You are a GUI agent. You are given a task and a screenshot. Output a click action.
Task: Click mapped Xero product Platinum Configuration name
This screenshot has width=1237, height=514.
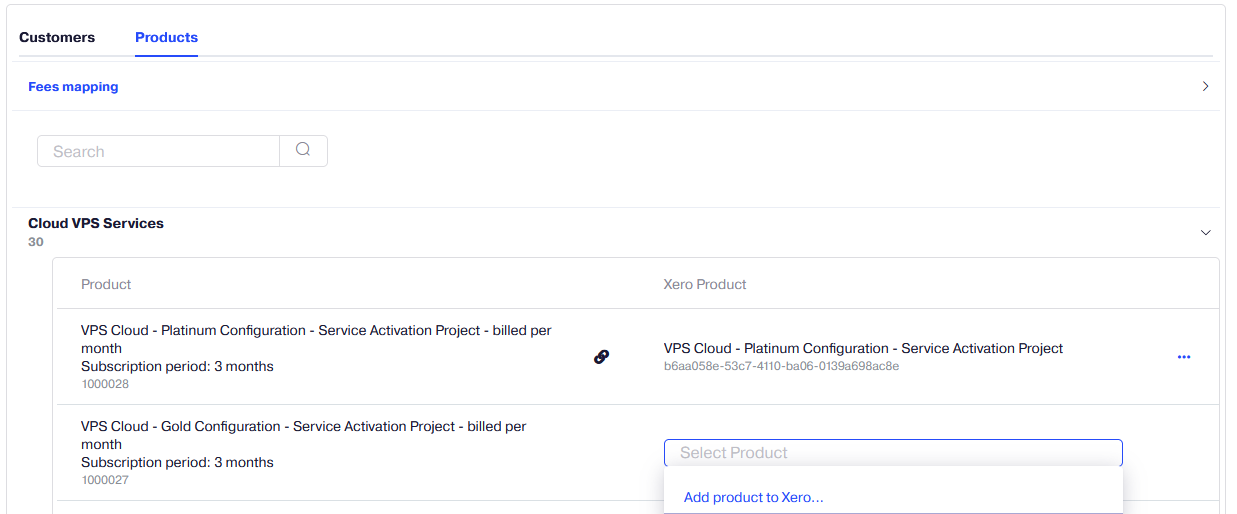pos(863,348)
